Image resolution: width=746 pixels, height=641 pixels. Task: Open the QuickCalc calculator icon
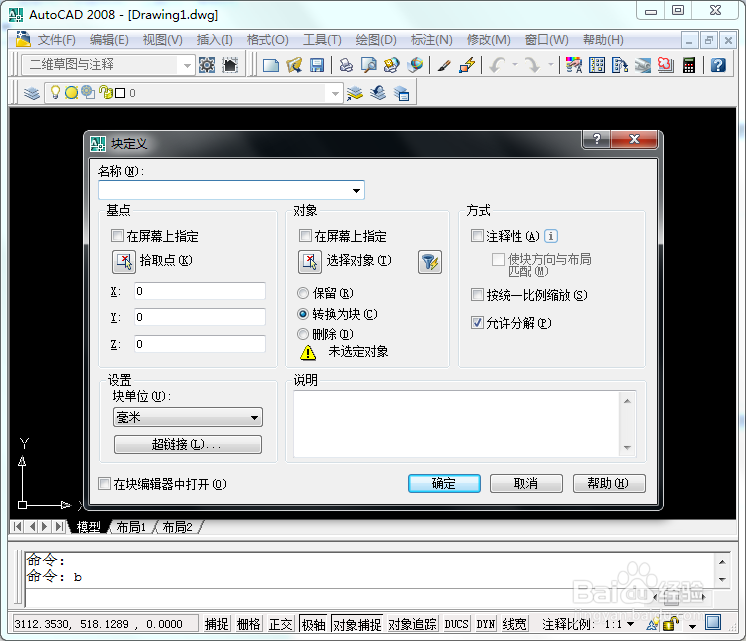click(x=689, y=65)
